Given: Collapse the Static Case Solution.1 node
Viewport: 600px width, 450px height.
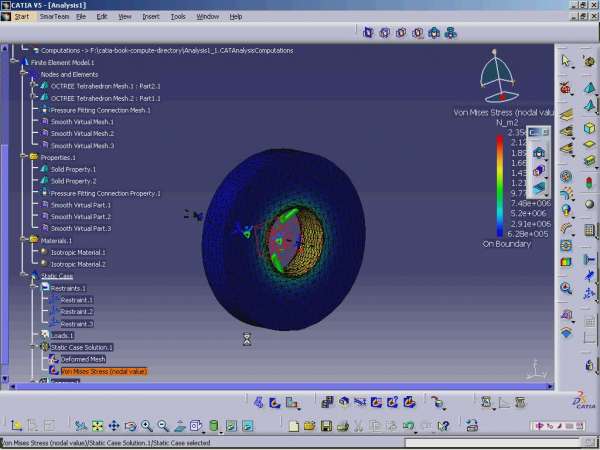Looking at the screenshot, I should click(34, 346).
